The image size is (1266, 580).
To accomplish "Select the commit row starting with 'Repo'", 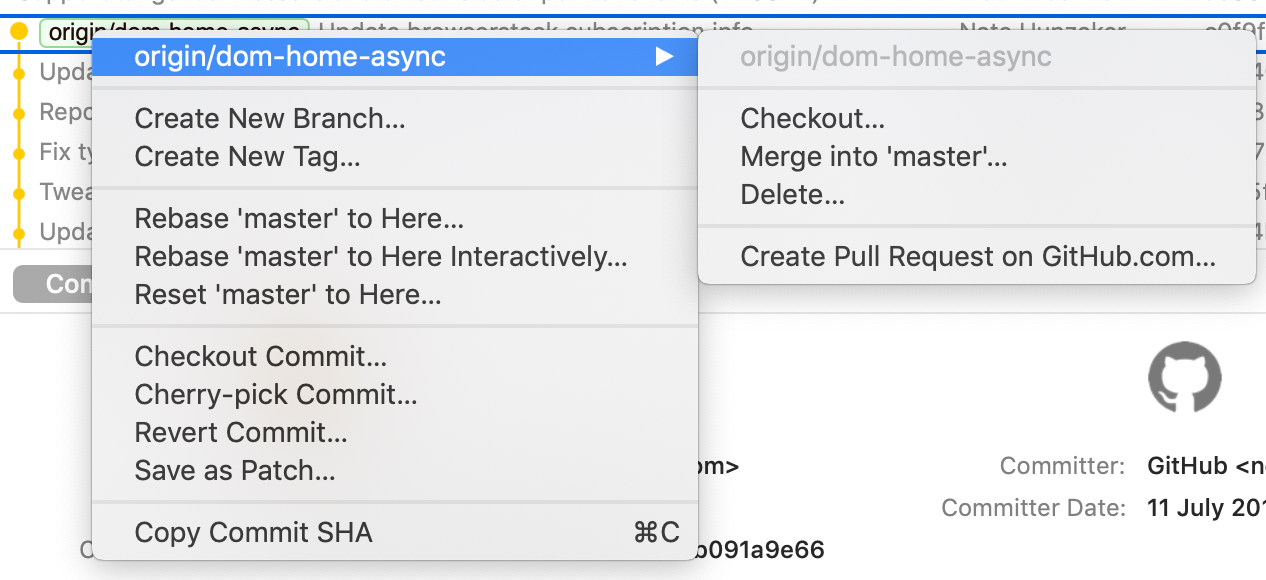I will tap(67, 113).
